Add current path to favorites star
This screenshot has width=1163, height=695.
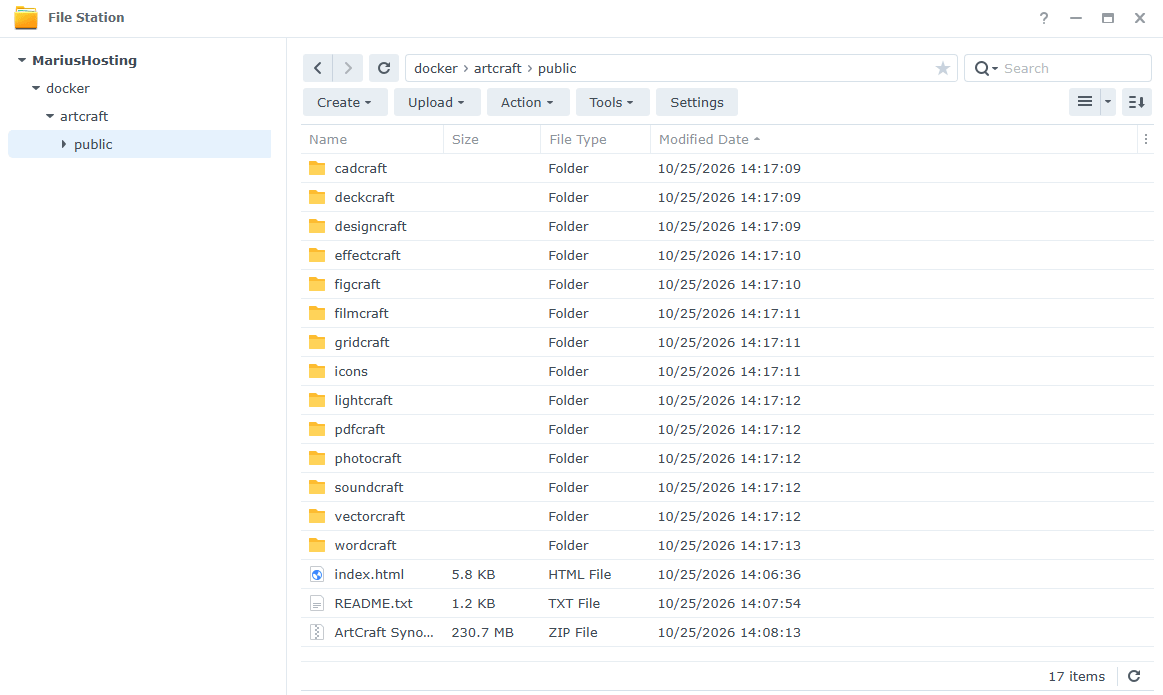coord(943,68)
